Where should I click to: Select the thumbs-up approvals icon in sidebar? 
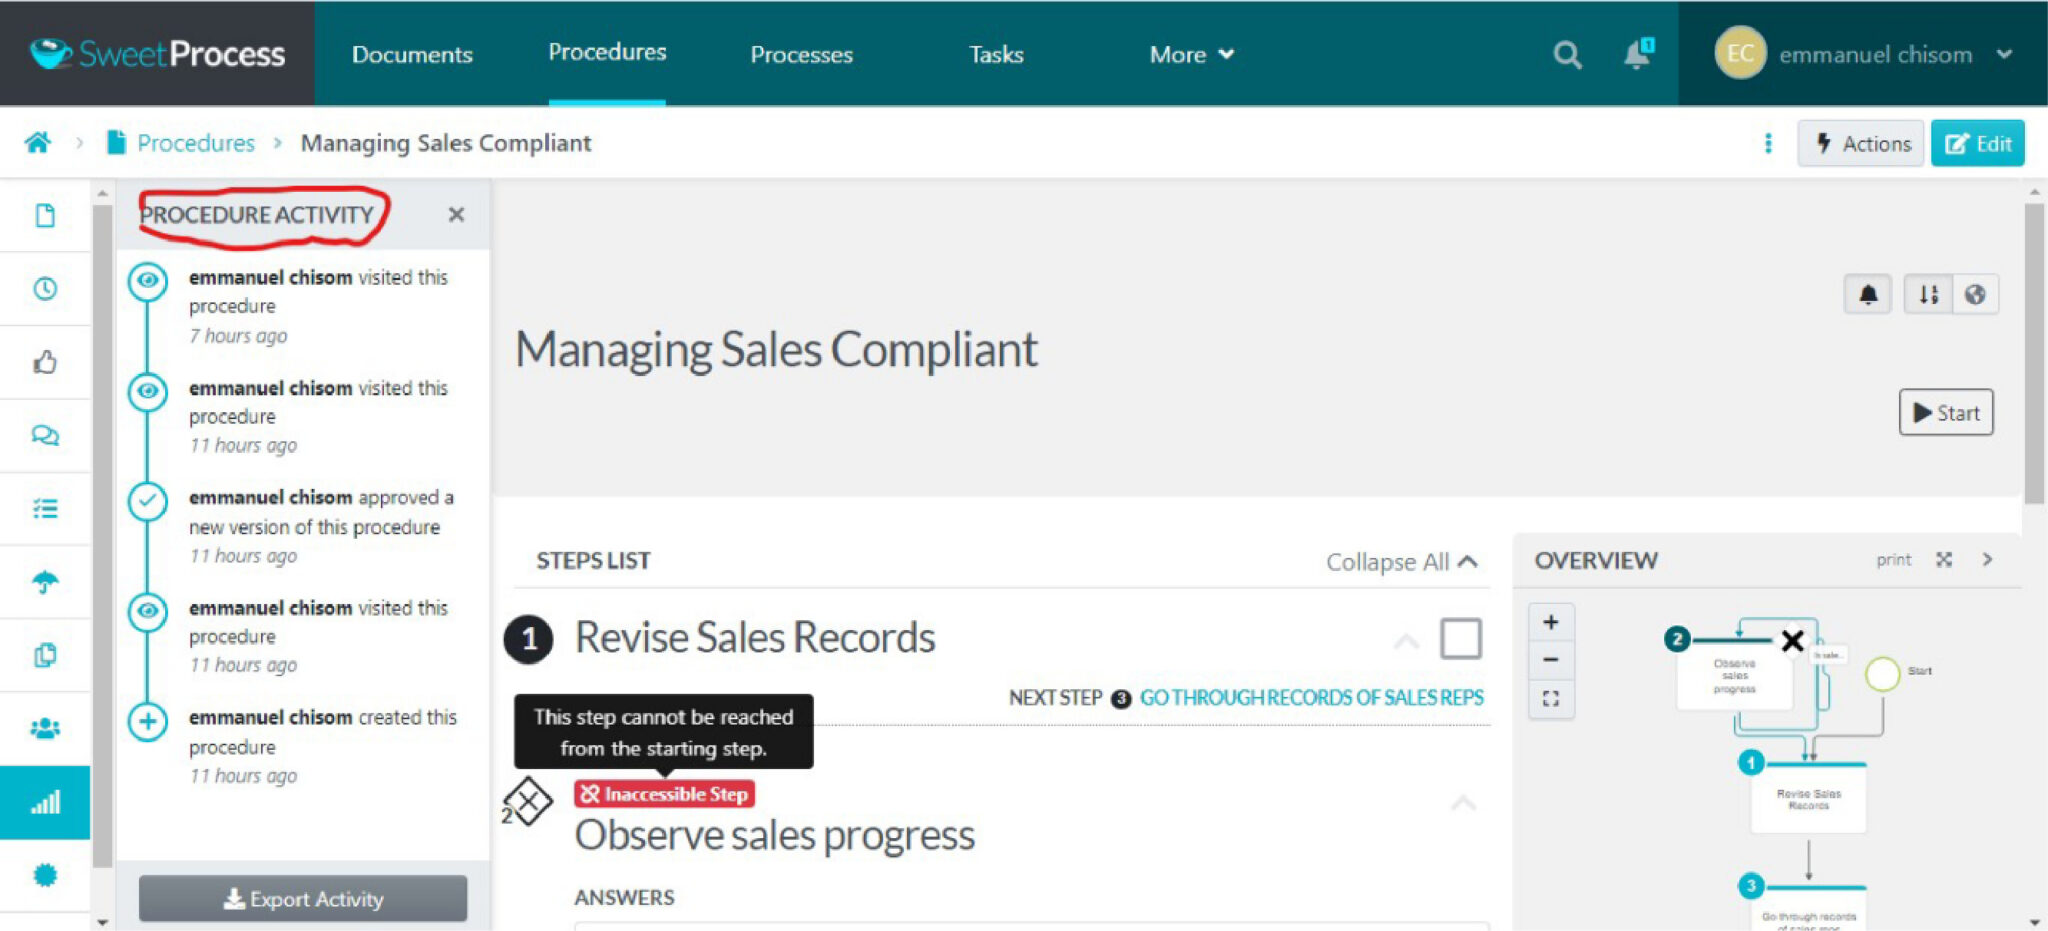pyautogui.click(x=45, y=362)
